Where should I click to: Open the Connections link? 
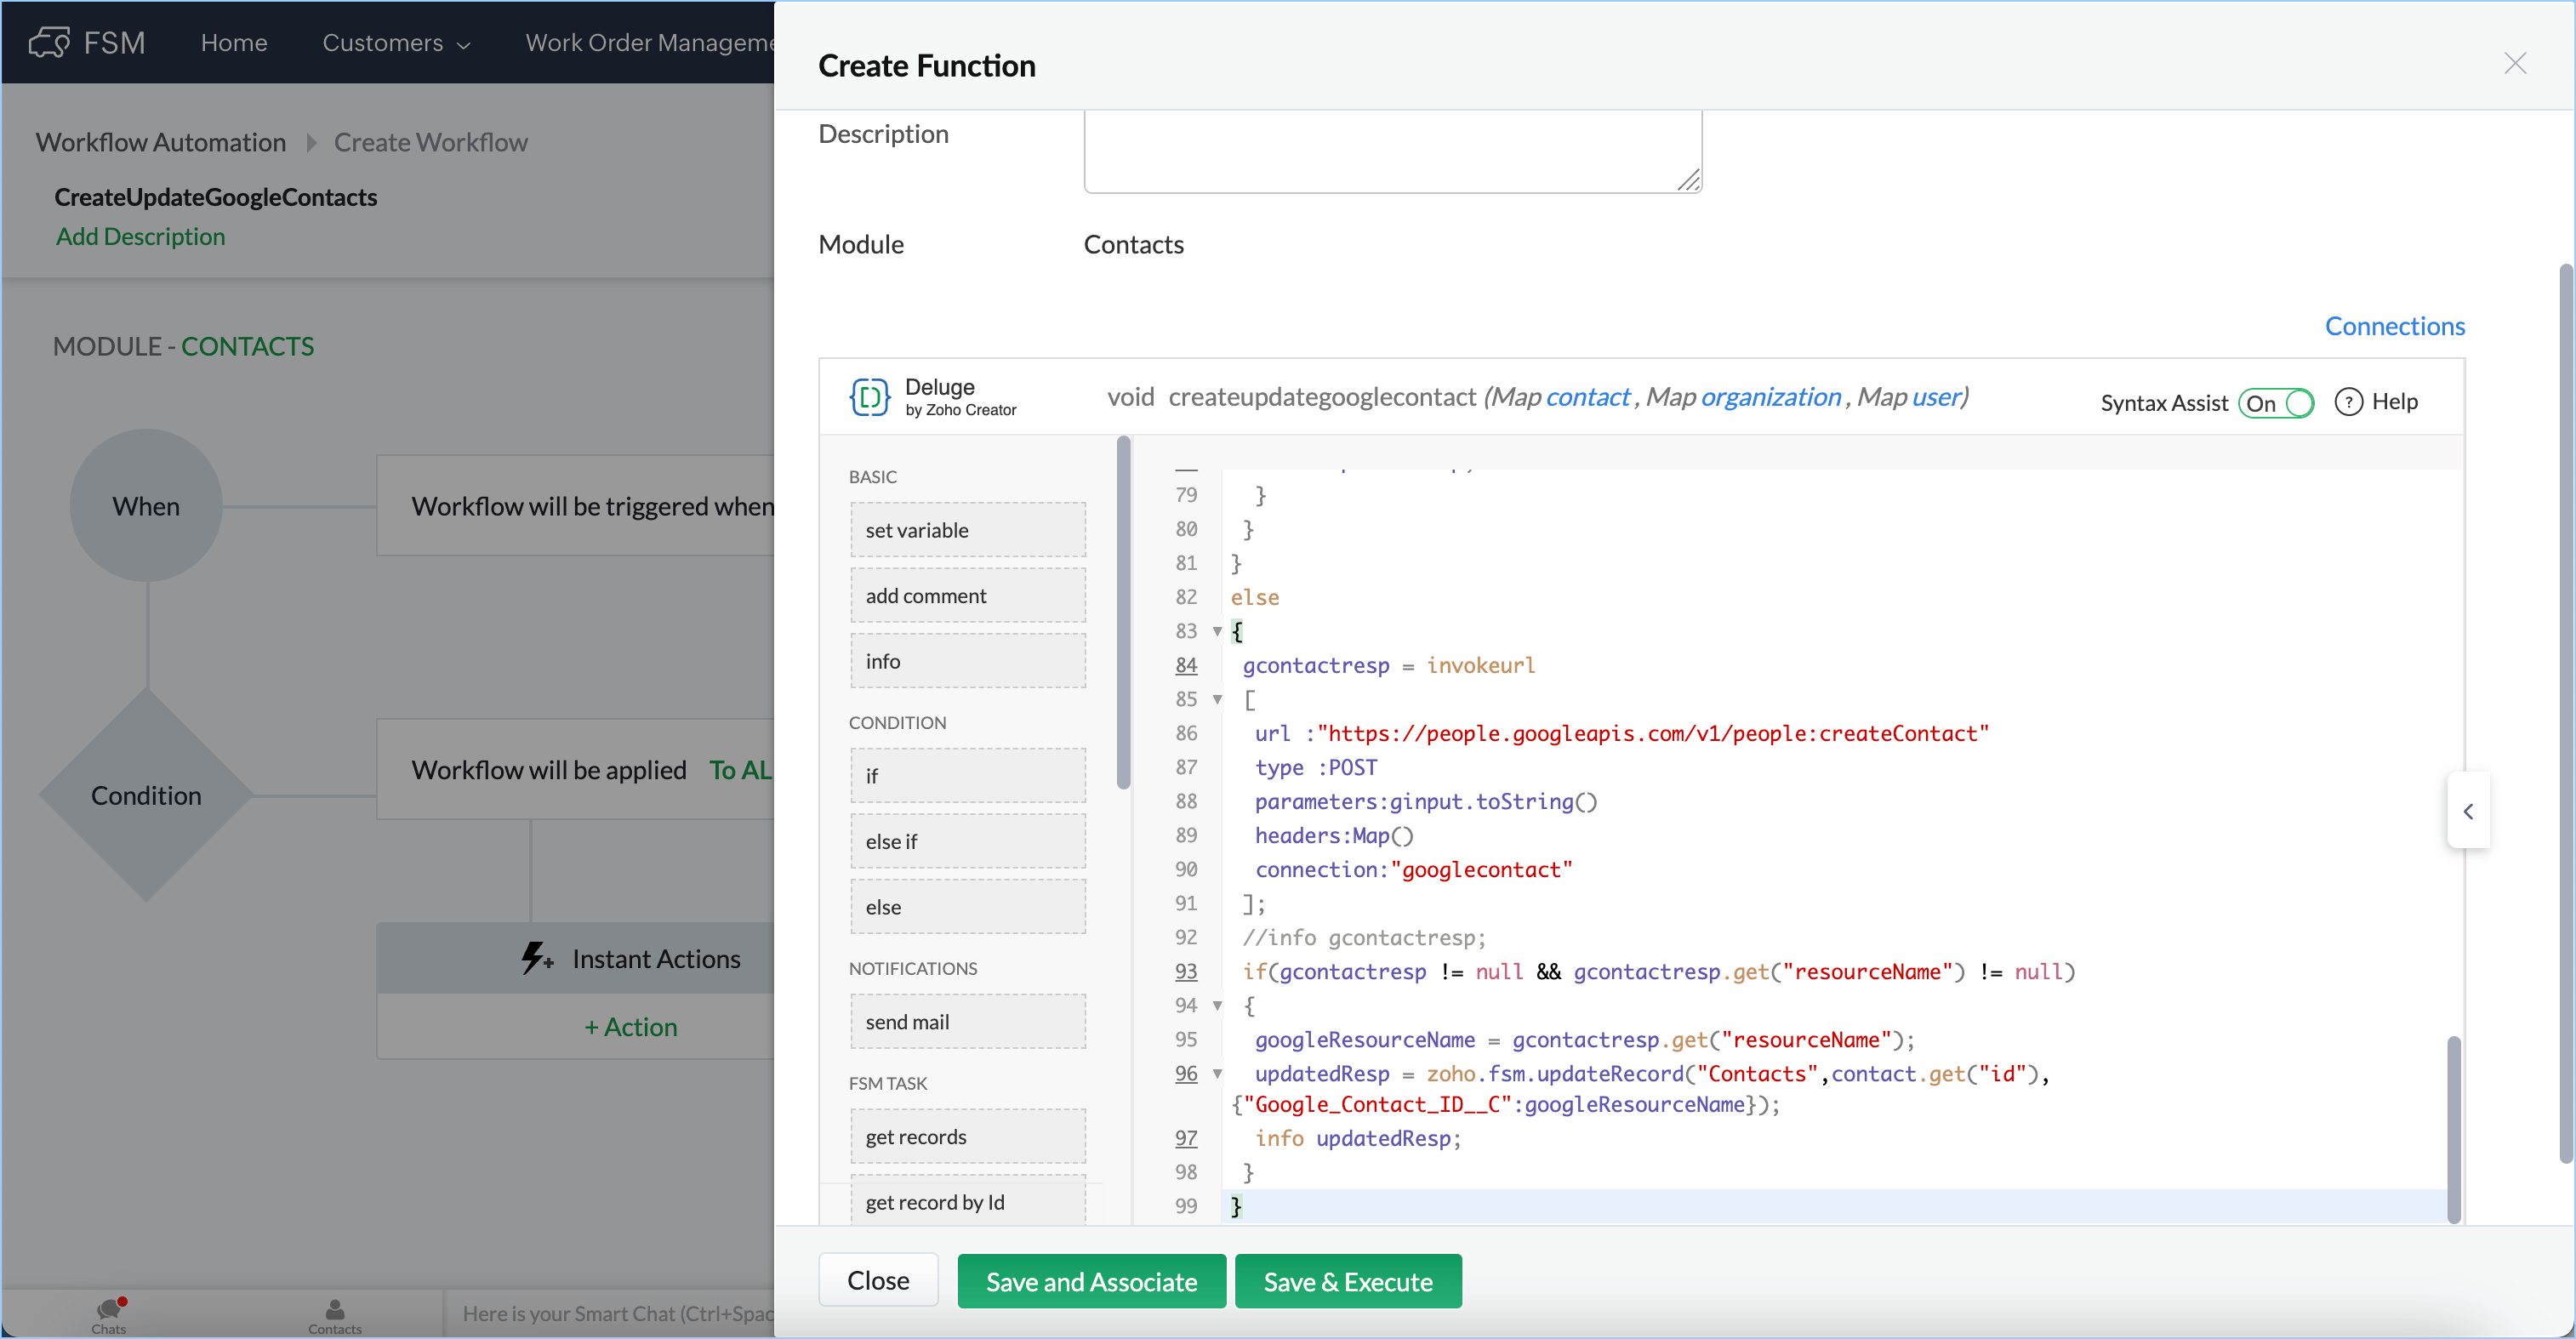(2394, 326)
